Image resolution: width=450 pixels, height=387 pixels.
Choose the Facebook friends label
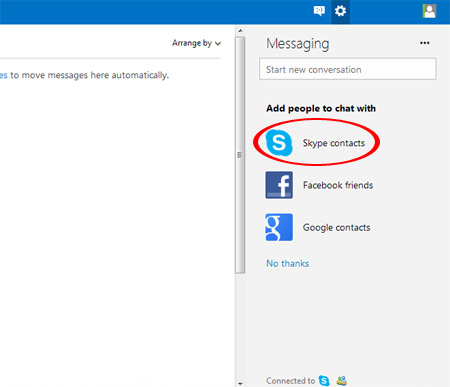[338, 185]
